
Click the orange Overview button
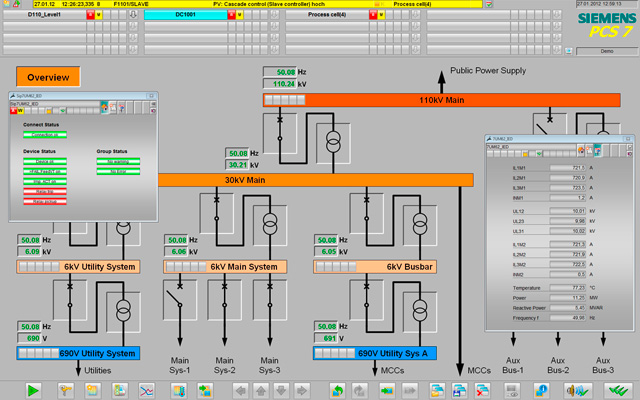[48, 77]
